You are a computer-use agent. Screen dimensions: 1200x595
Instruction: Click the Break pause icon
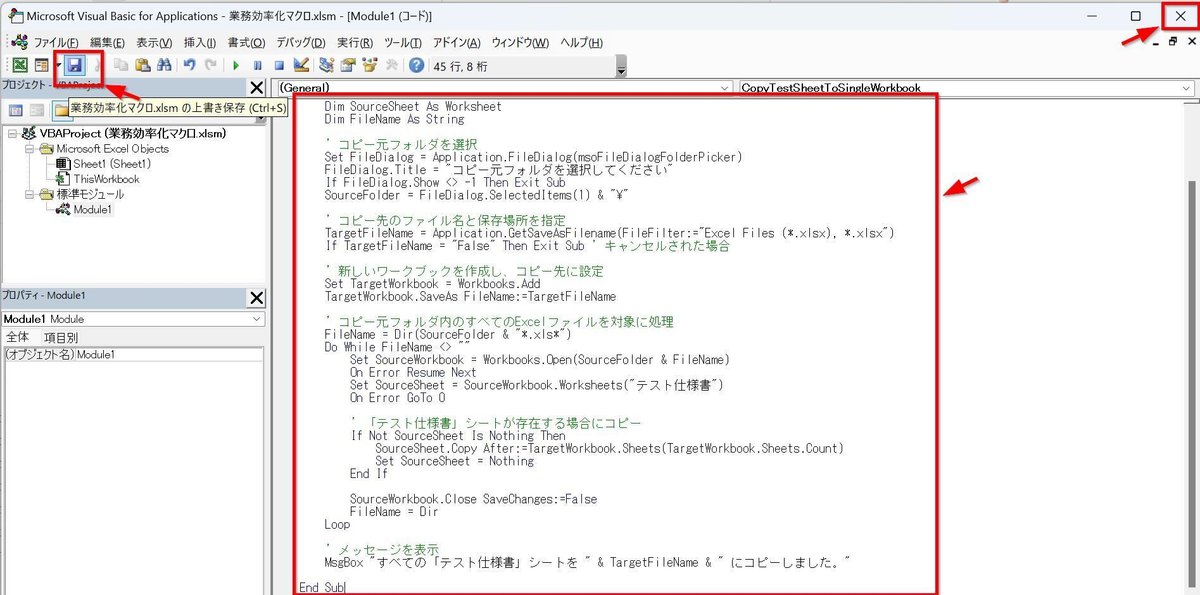click(x=258, y=65)
